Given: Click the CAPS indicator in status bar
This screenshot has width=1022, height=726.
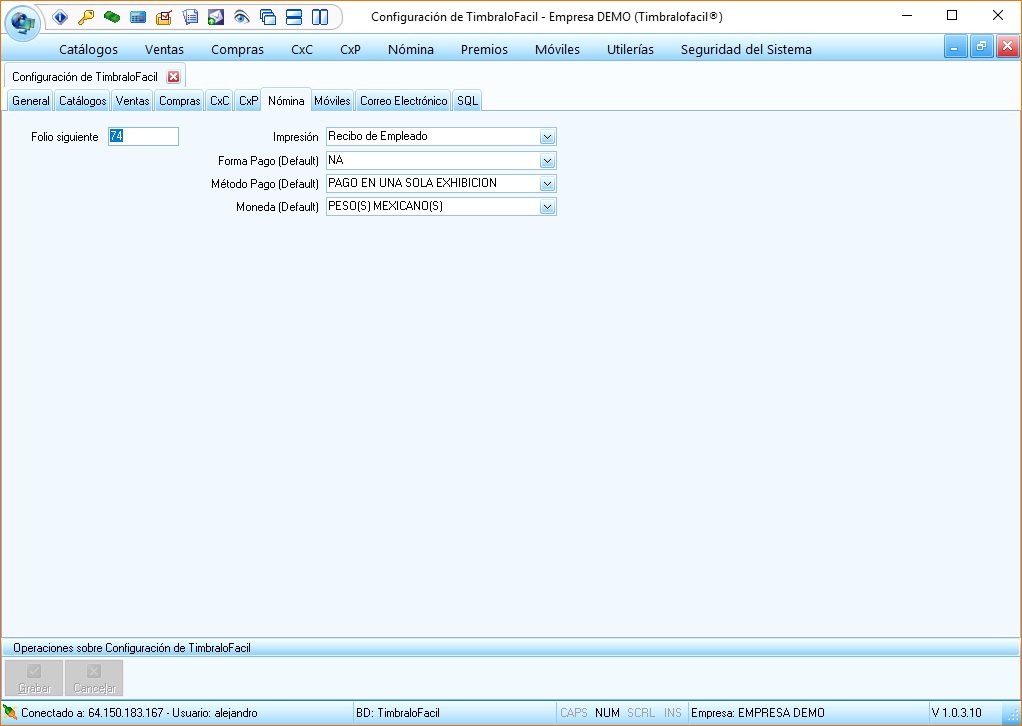Looking at the screenshot, I should click(574, 713).
